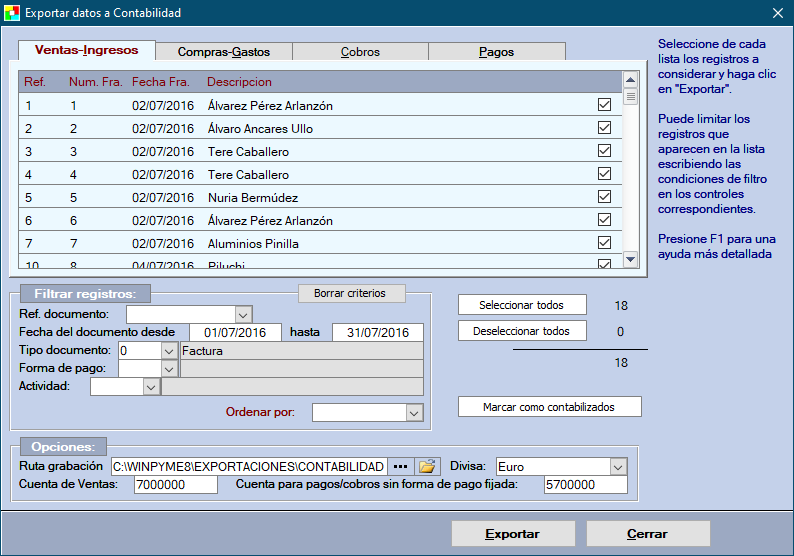Uncheck the checkbox for Nuria Bermúdez row
794x556 pixels.
pos(604,197)
